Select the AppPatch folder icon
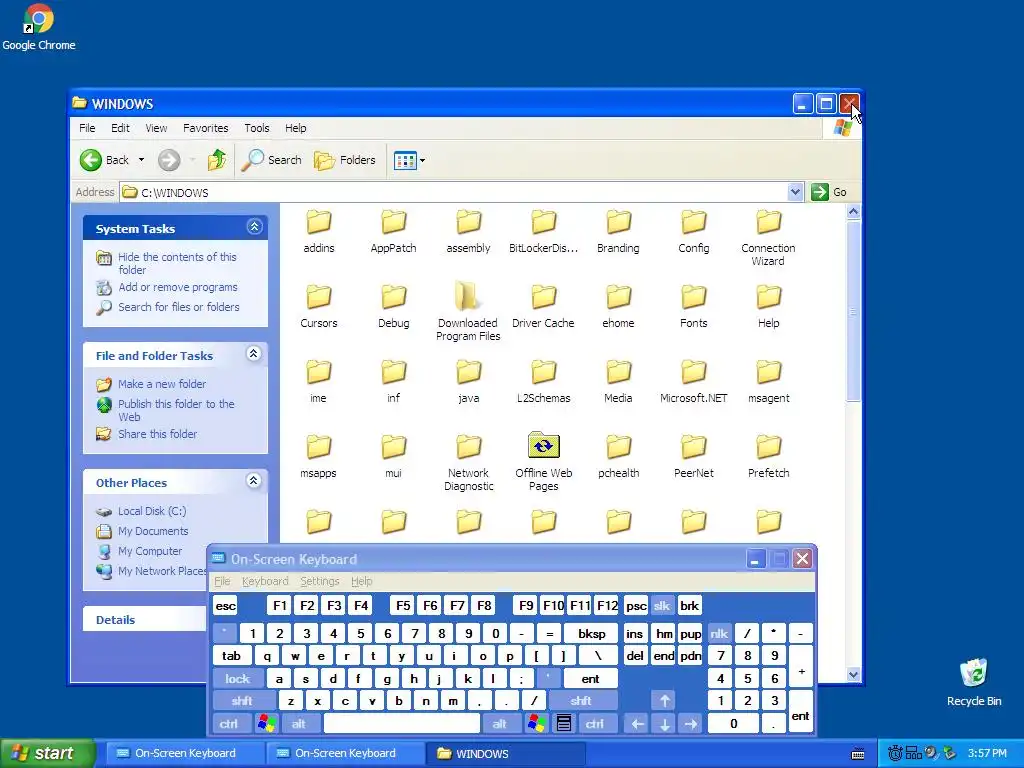This screenshot has height=768, width=1024. tap(393, 222)
